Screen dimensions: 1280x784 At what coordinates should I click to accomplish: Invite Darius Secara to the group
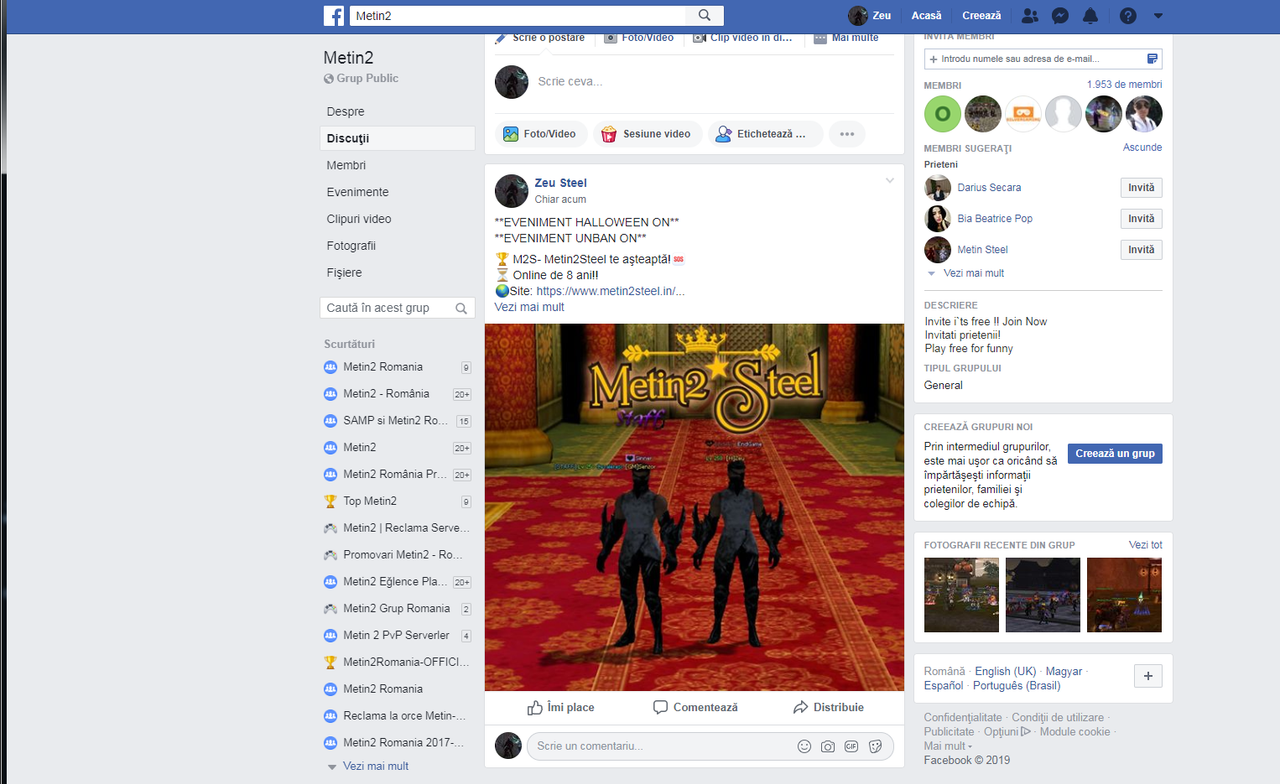(x=1141, y=187)
